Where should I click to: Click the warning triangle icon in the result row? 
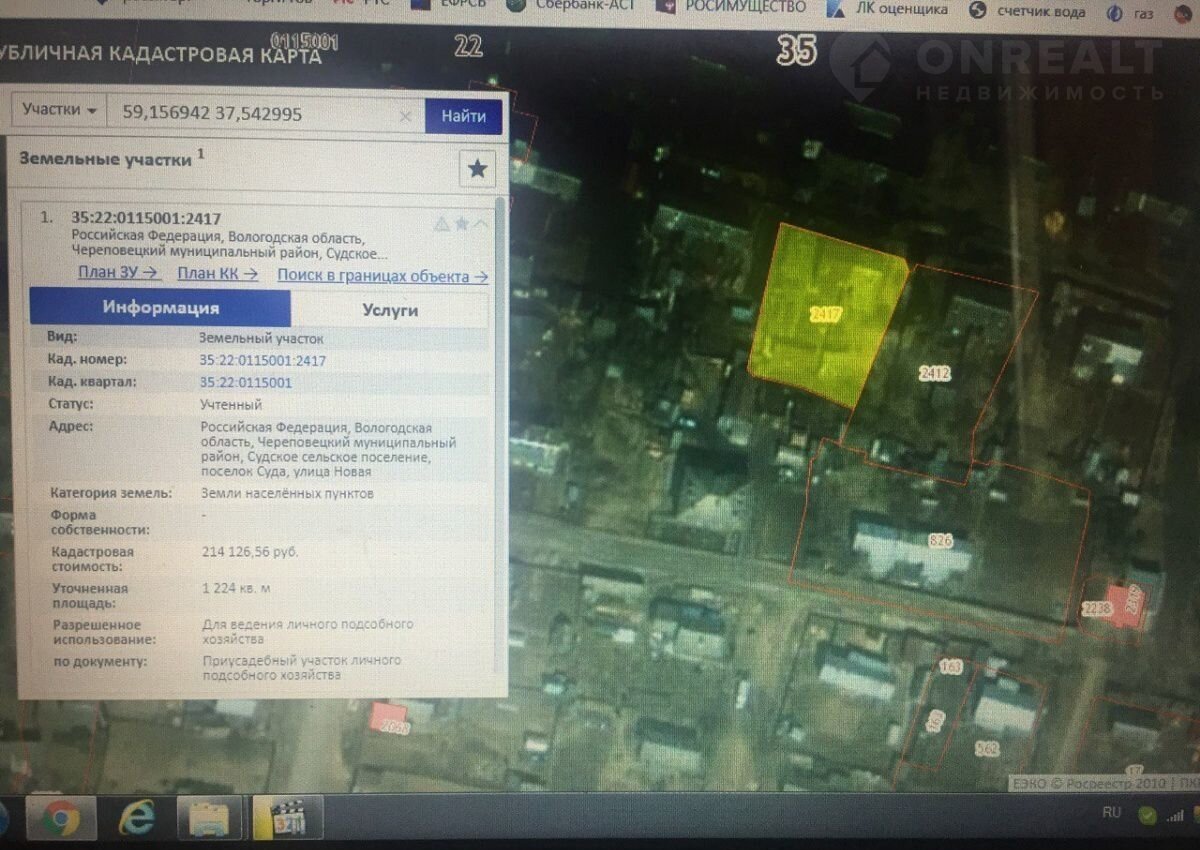tap(441, 224)
